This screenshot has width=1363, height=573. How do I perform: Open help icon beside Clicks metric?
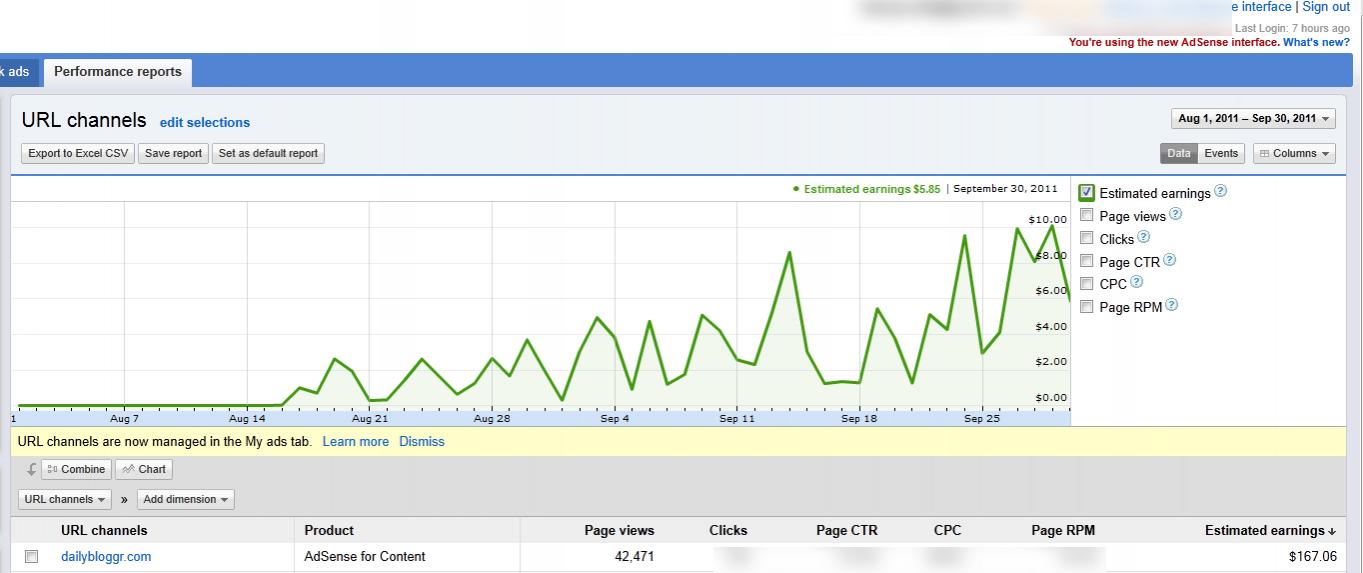pyautogui.click(x=1144, y=237)
